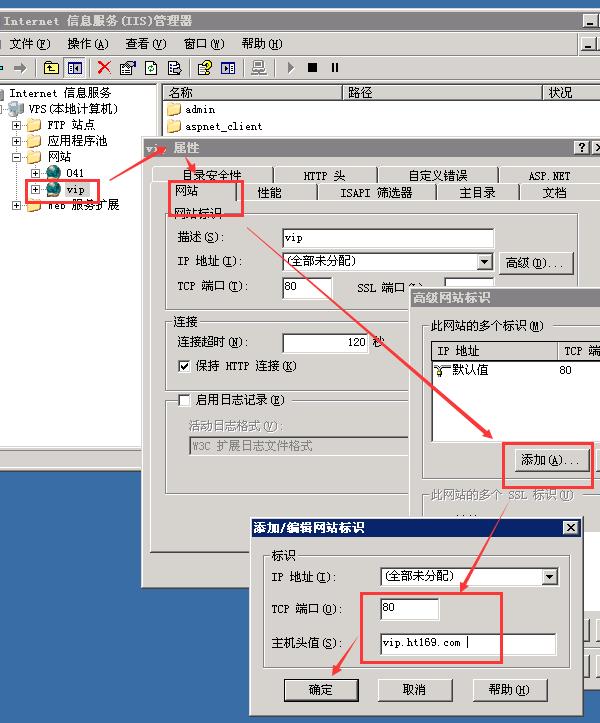Expand the FTP 站点 tree node

pyautogui.click(x=17, y=125)
